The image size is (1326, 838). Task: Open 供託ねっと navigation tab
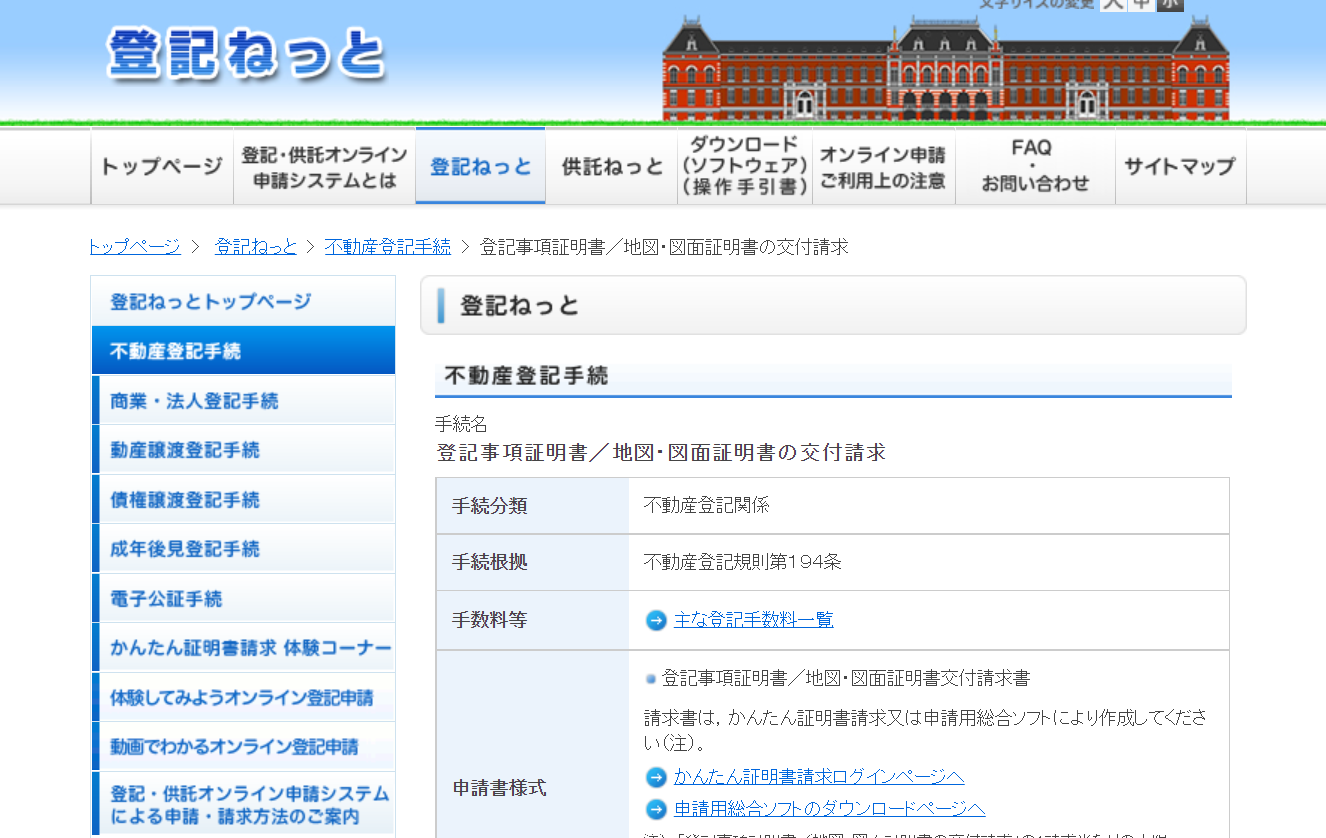point(611,166)
